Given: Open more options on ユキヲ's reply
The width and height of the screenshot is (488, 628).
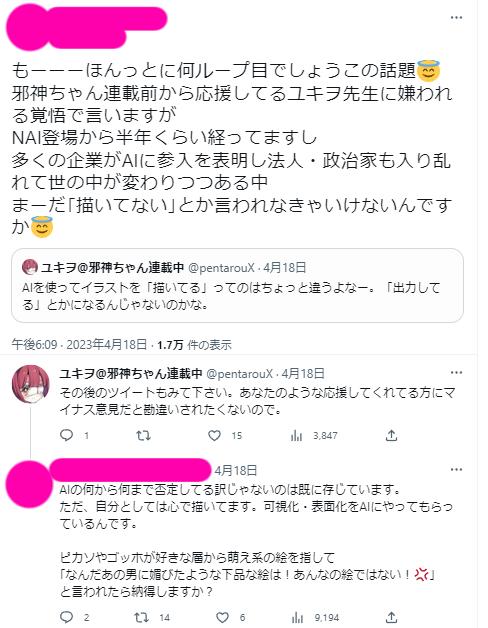Looking at the screenshot, I should pos(456,373).
